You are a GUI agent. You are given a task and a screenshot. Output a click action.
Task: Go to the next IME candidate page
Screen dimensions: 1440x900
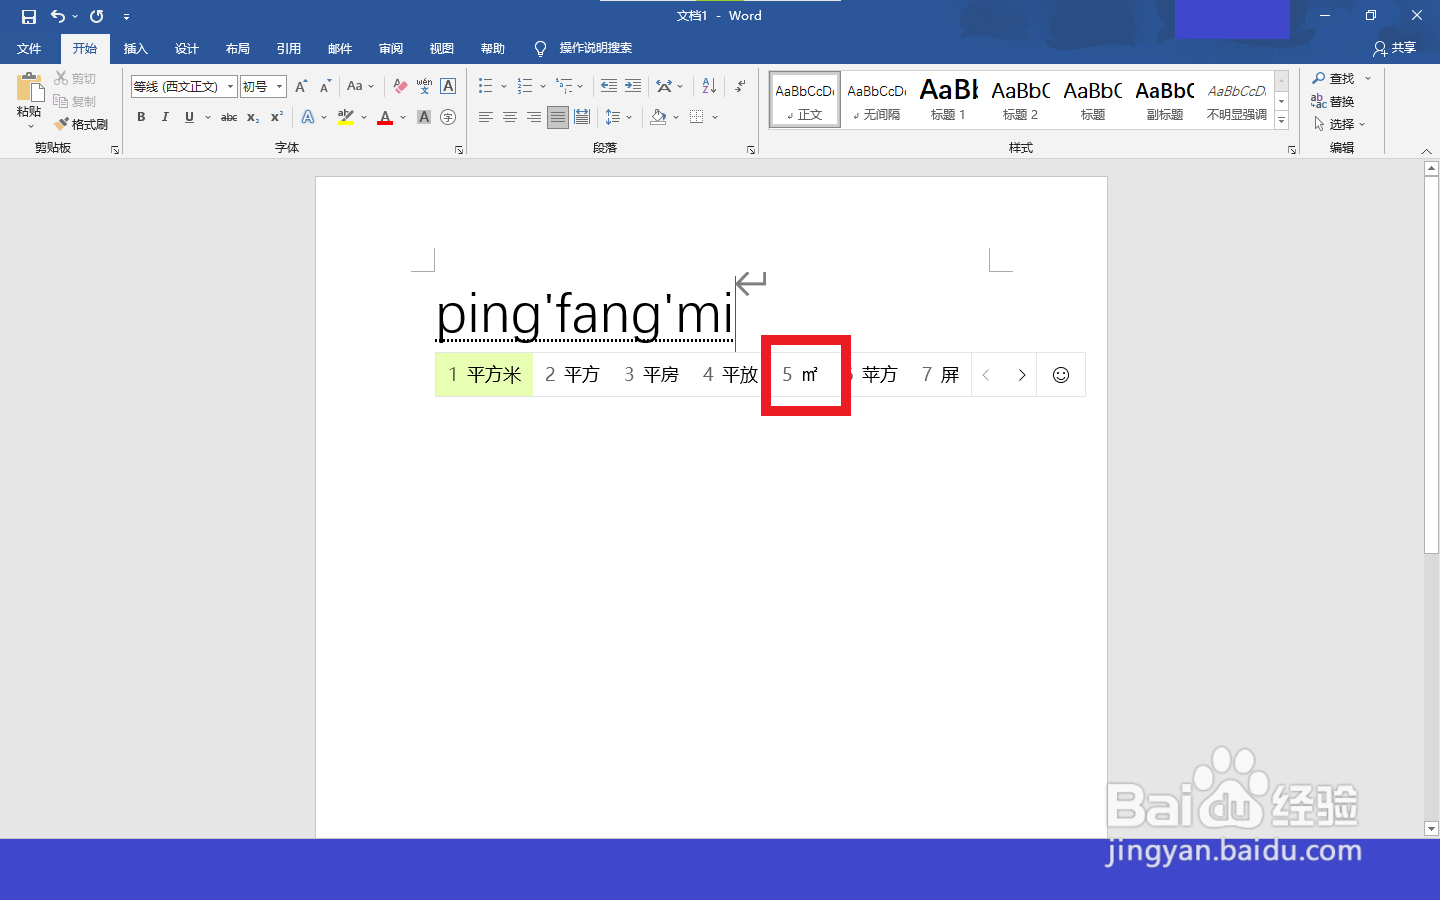click(x=1021, y=375)
